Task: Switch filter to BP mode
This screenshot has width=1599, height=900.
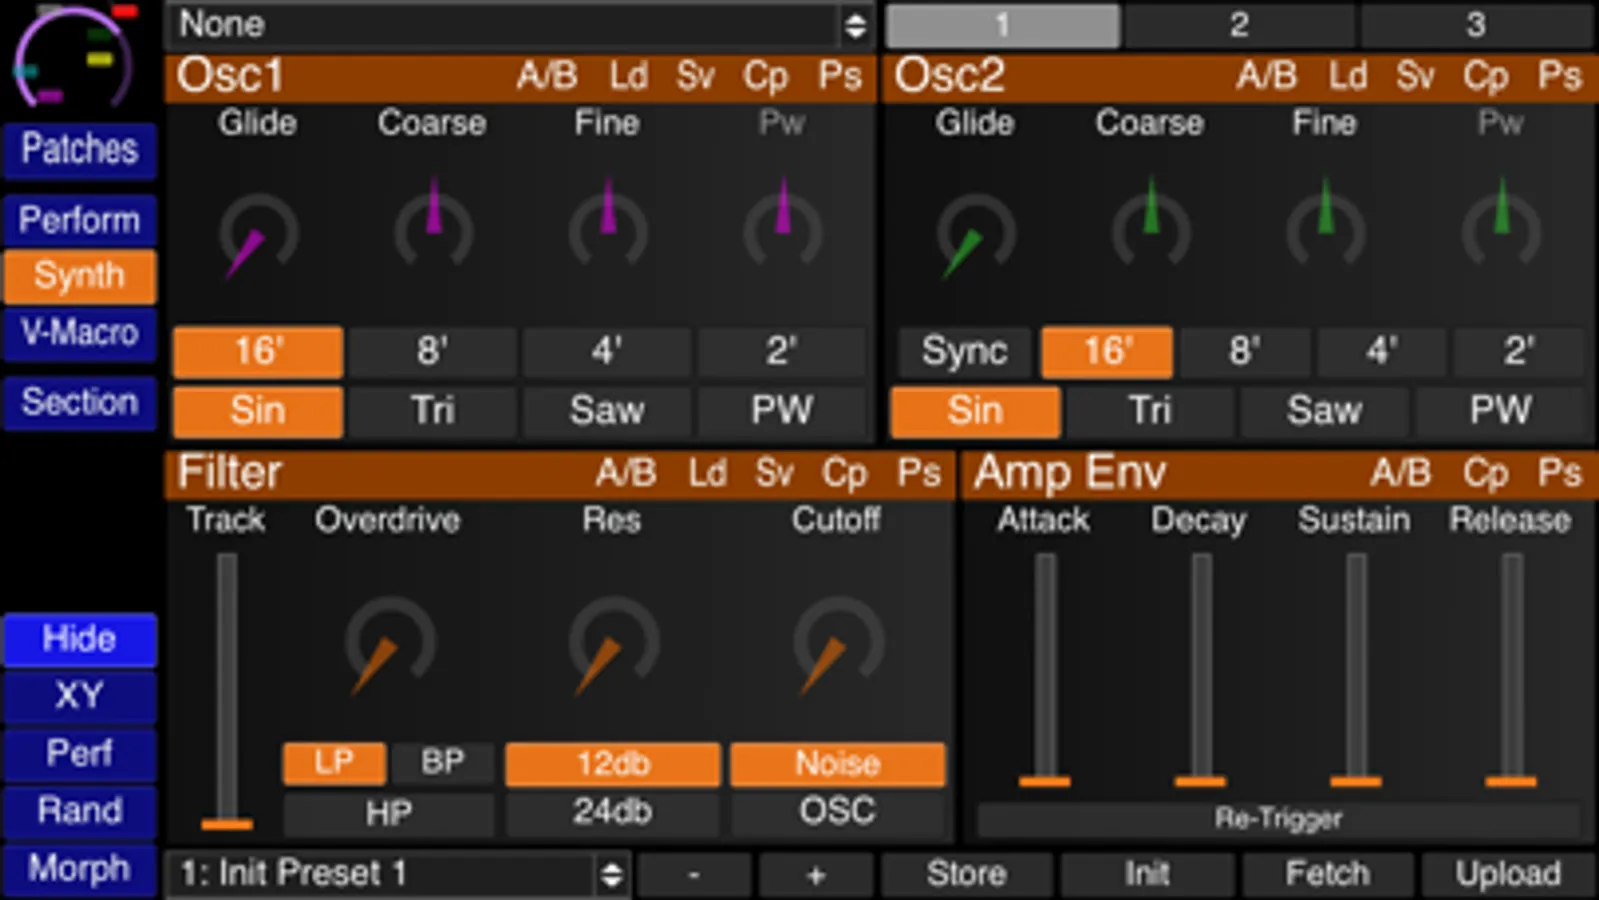Action: point(443,763)
